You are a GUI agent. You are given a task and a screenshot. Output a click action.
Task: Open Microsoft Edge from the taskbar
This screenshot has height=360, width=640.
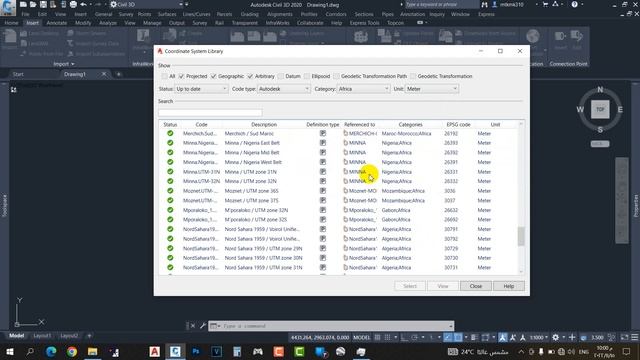coord(51,351)
